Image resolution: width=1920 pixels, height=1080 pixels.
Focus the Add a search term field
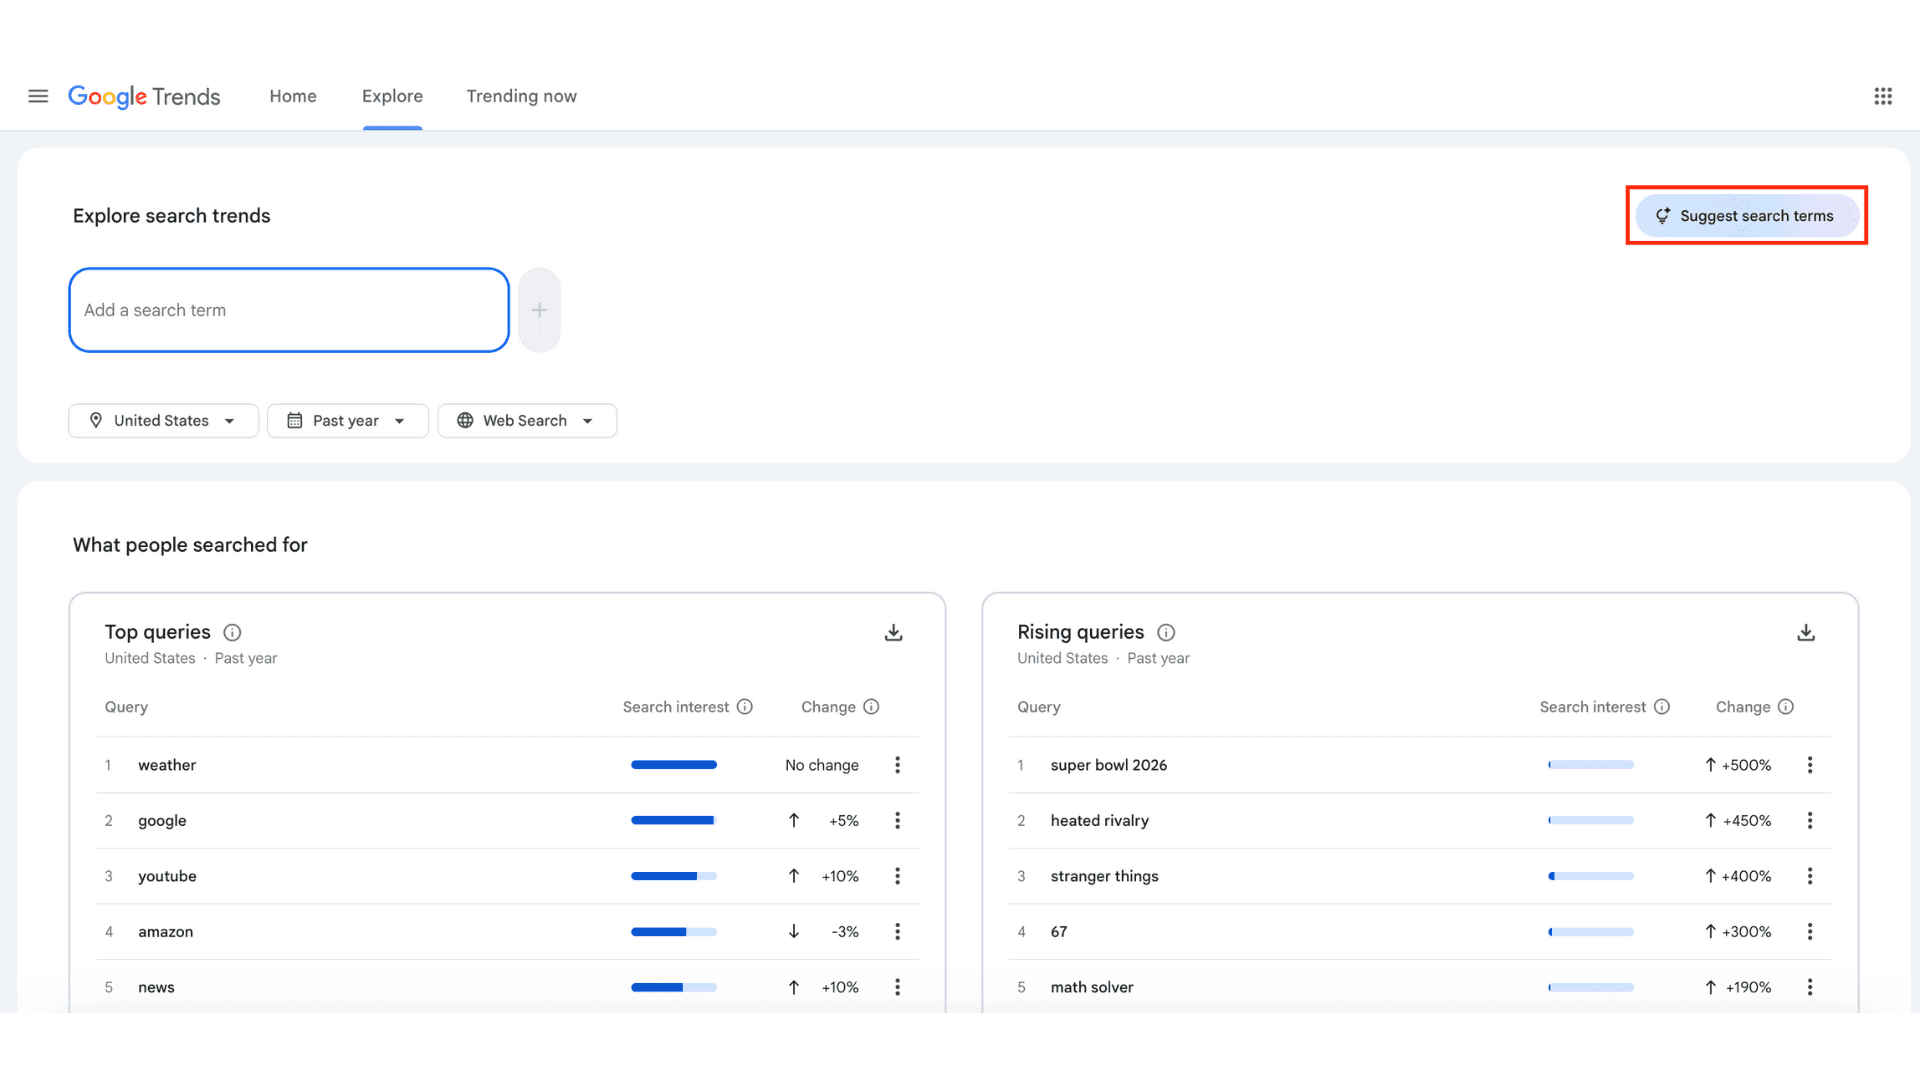pos(289,310)
